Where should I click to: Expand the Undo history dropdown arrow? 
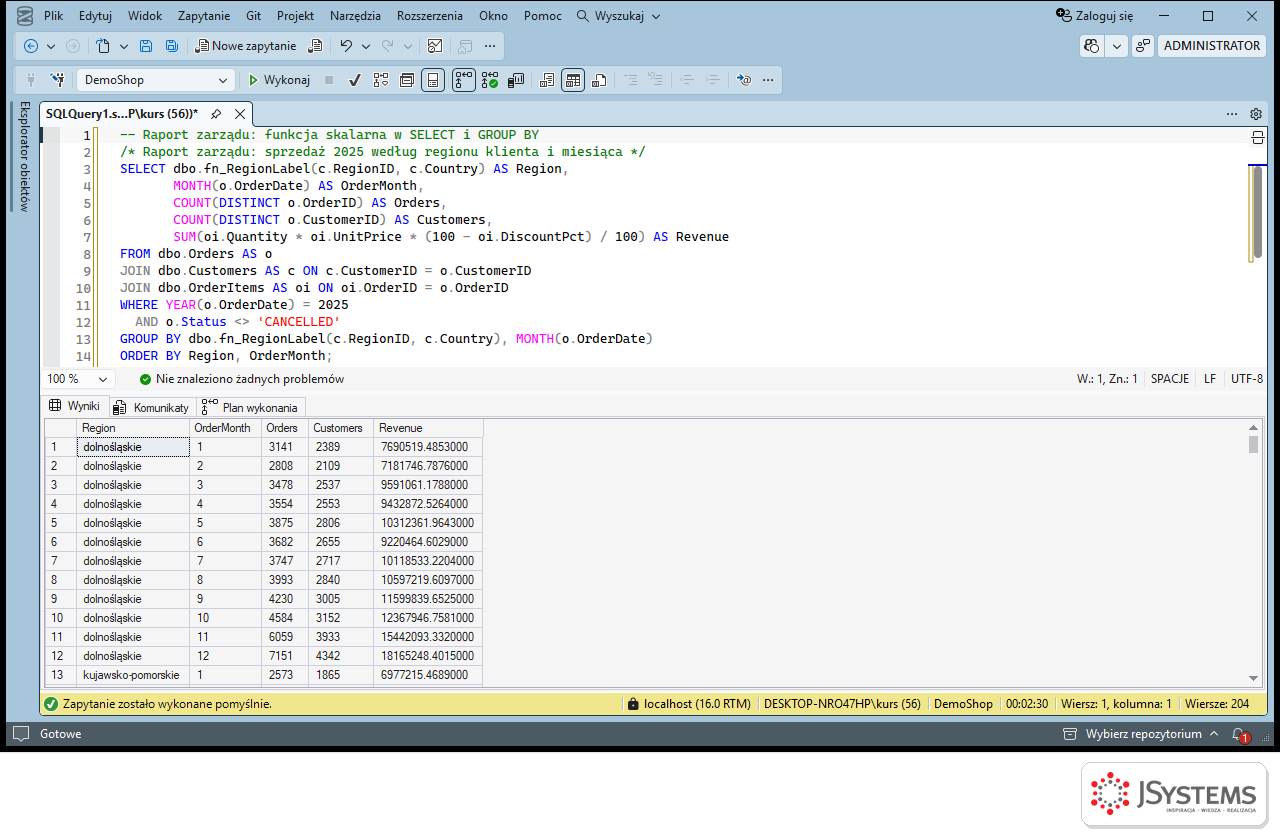(366, 46)
